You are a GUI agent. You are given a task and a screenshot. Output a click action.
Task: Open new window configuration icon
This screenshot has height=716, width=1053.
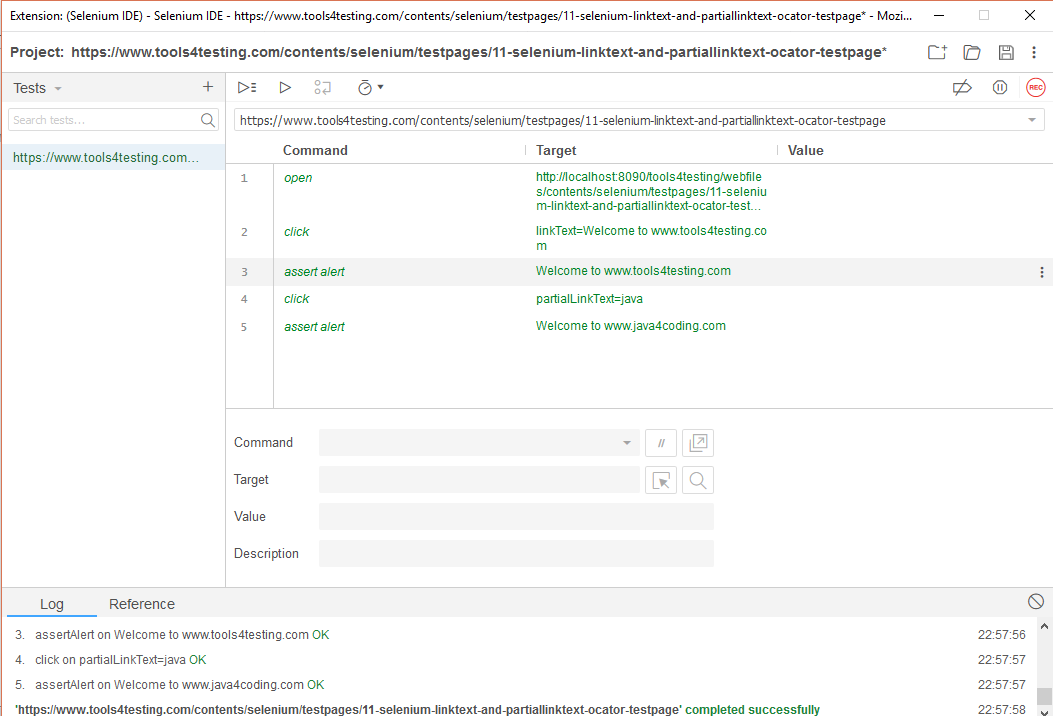click(698, 443)
